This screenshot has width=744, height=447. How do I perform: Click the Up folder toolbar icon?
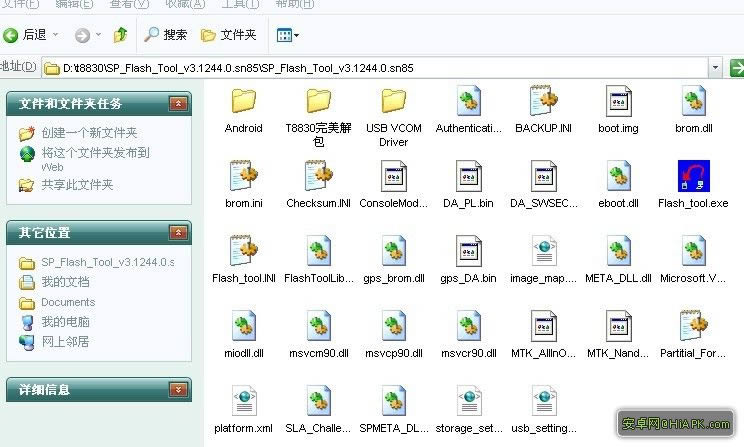pos(120,35)
